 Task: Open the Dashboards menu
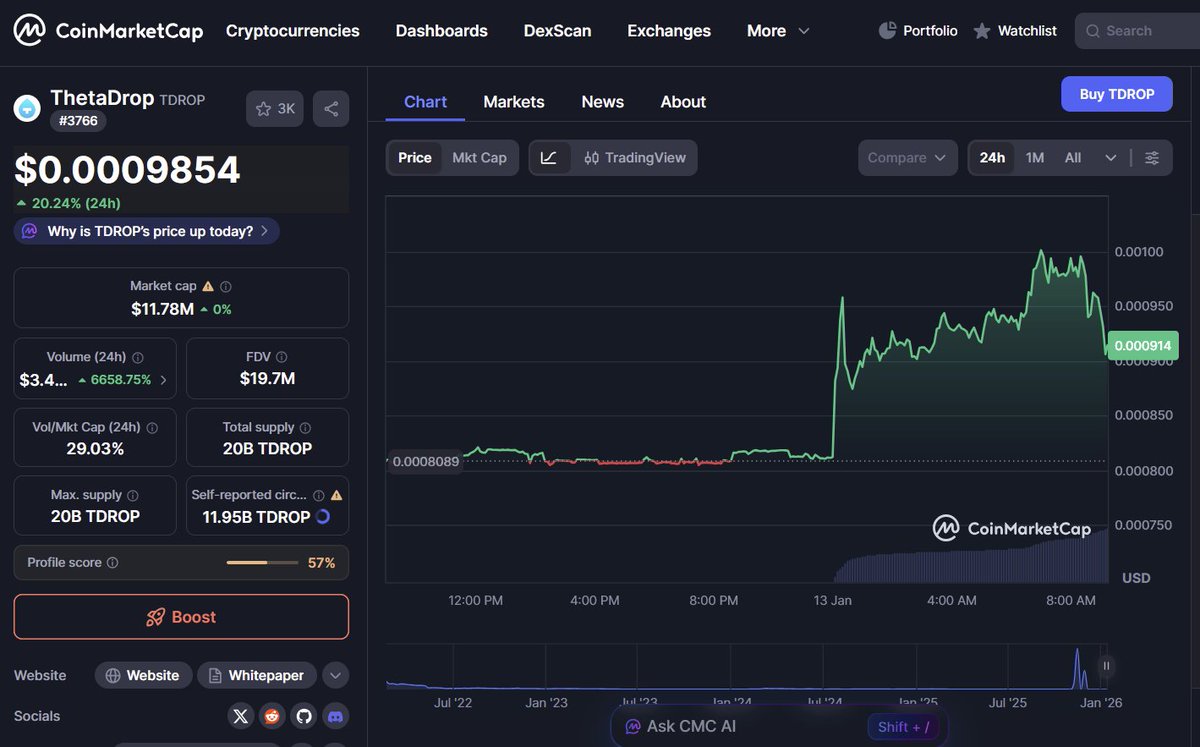click(x=442, y=31)
